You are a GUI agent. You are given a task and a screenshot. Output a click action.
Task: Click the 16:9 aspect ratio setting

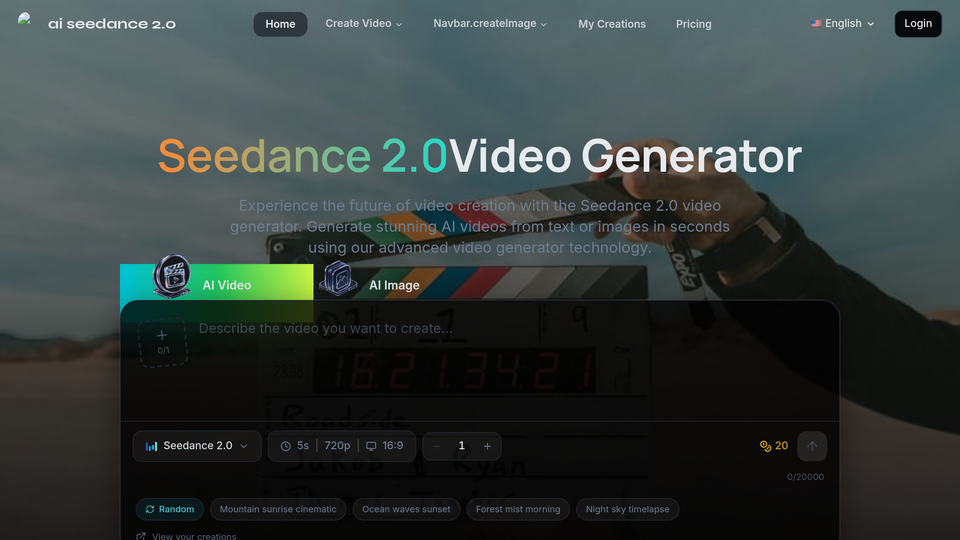tap(385, 446)
